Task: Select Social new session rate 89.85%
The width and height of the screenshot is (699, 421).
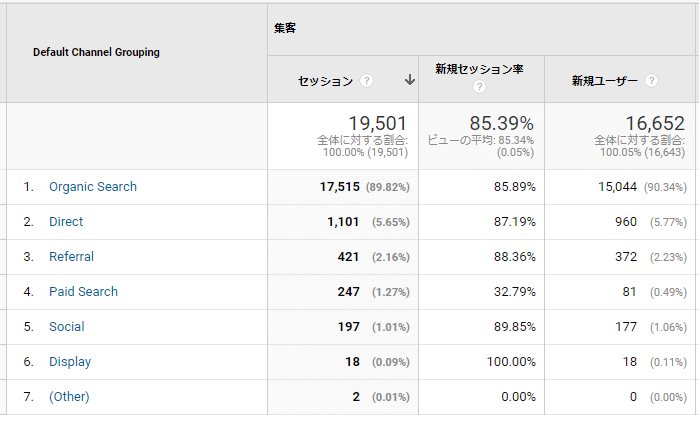Action: click(x=514, y=327)
